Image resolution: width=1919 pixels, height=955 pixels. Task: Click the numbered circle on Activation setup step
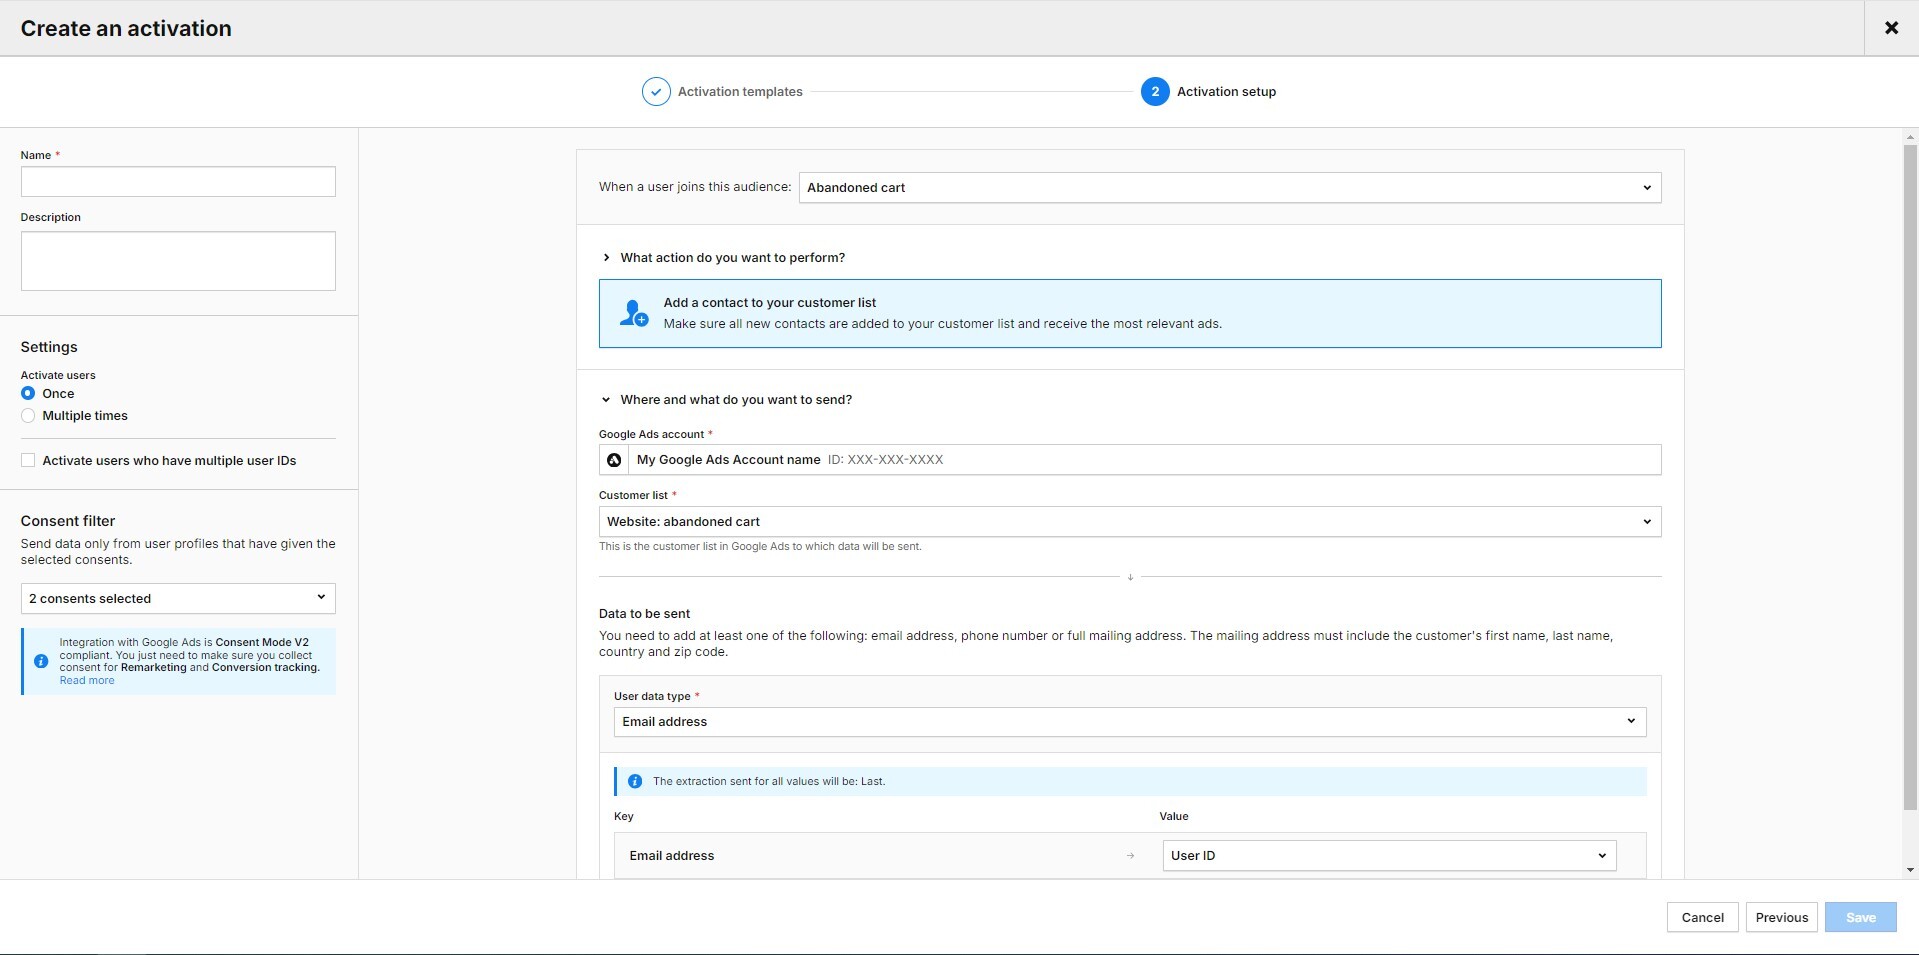coord(1155,91)
